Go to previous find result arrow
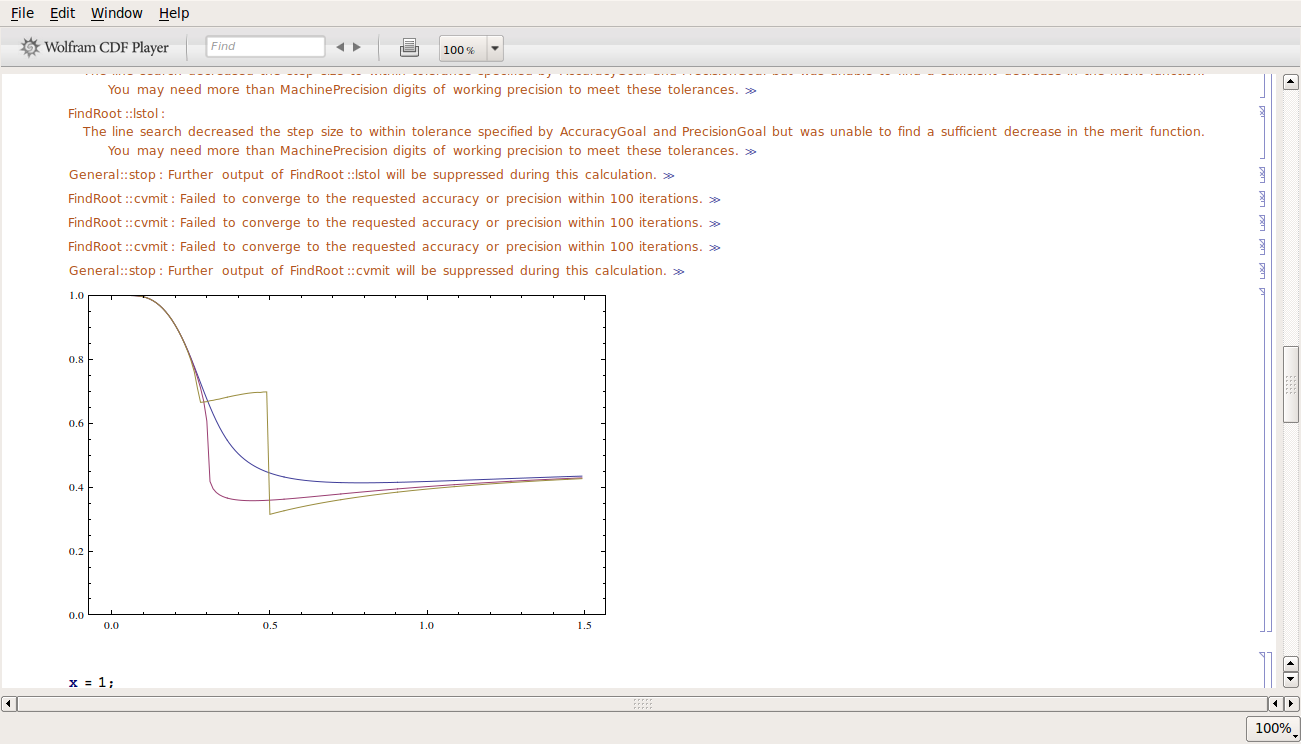The width and height of the screenshot is (1301, 744). point(340,47)
